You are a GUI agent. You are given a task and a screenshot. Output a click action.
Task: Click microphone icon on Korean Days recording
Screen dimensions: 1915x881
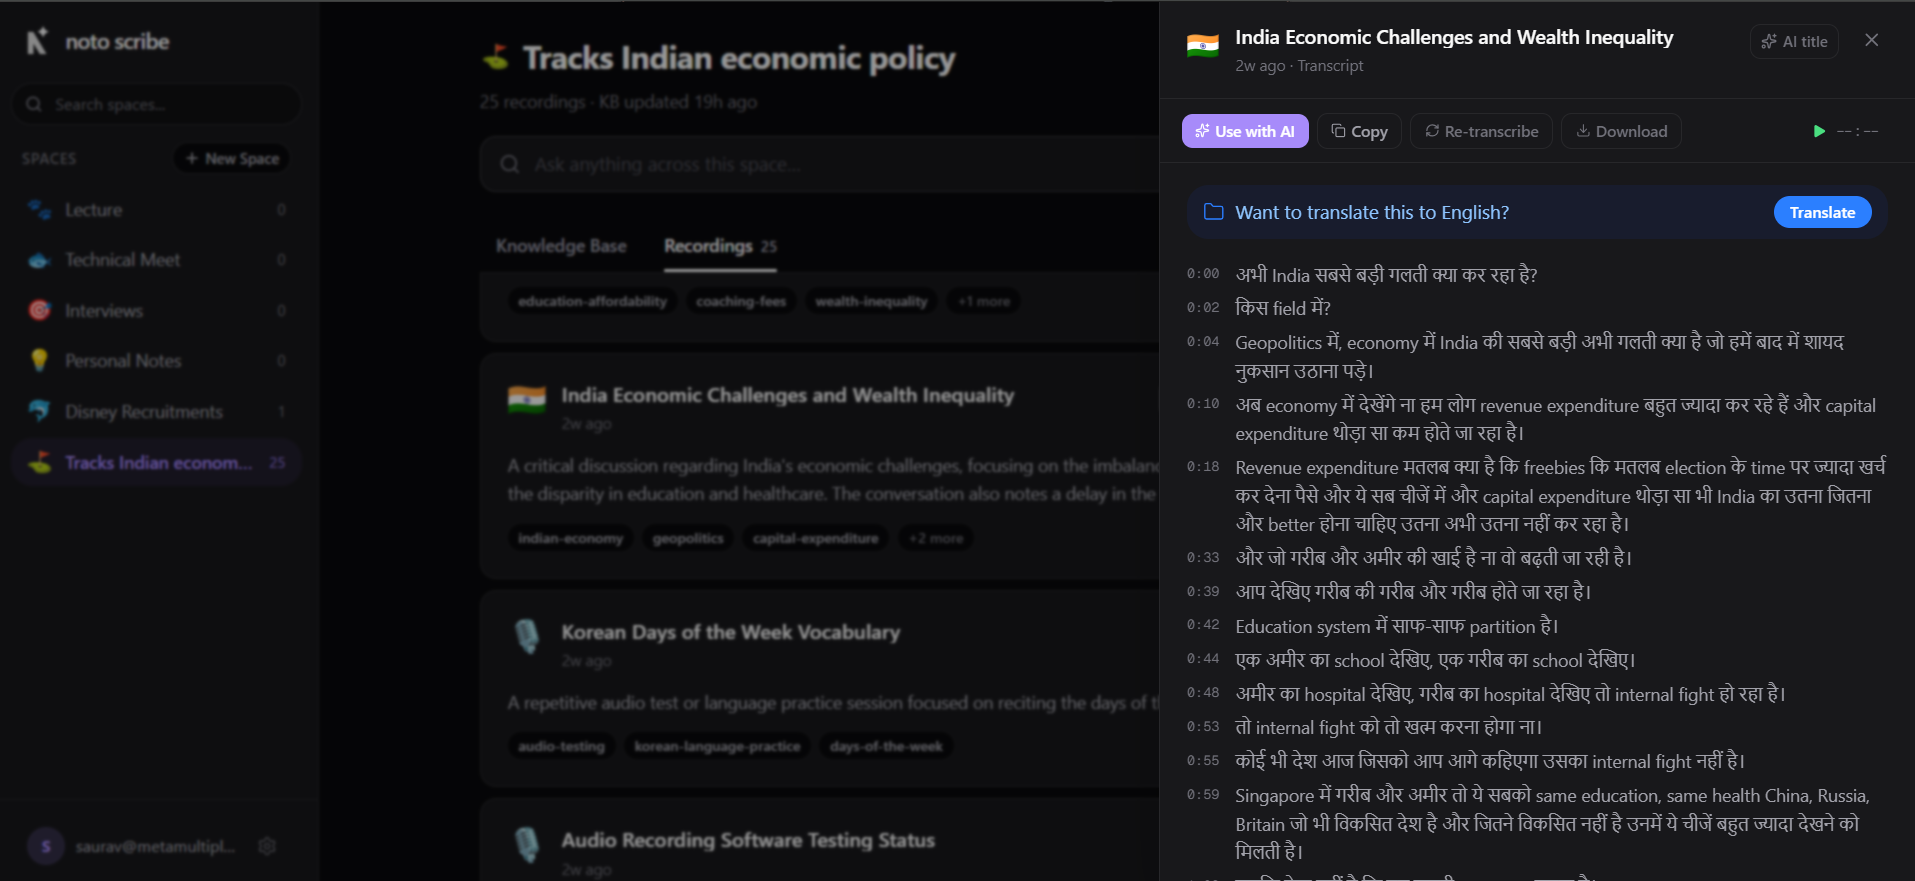point(527,636)
